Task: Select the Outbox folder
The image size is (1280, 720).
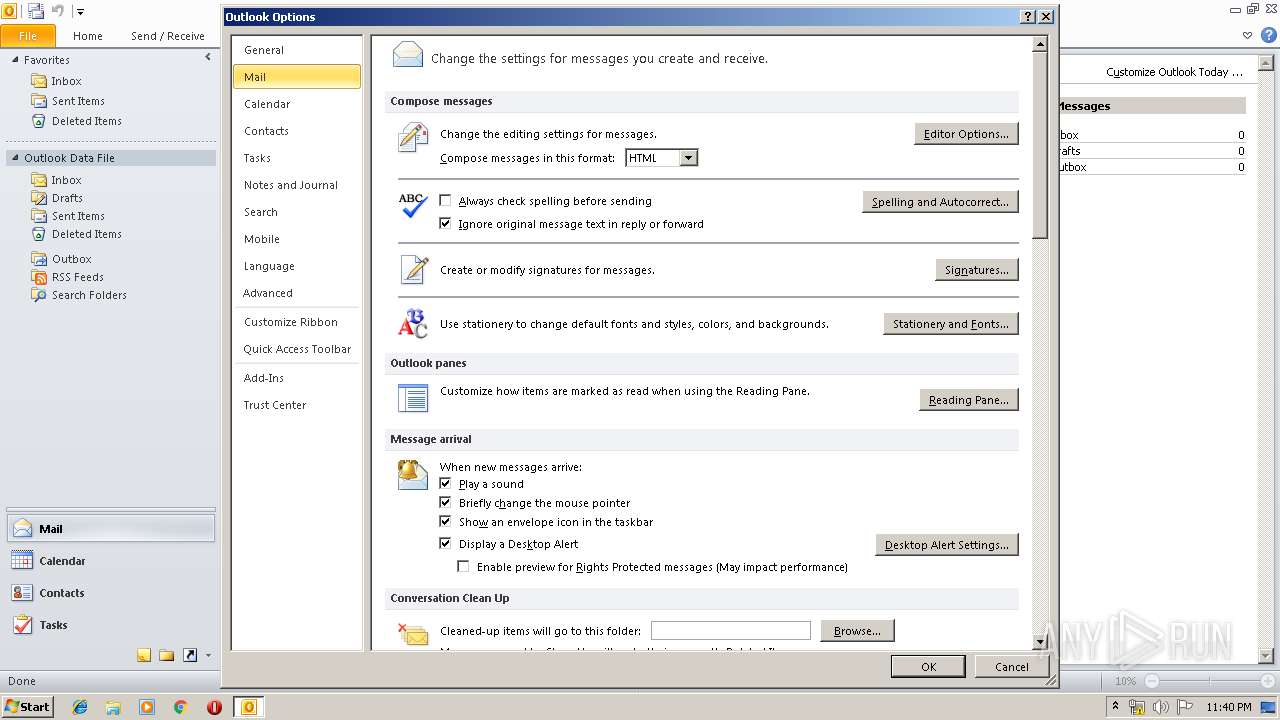Action: point(72,259)
